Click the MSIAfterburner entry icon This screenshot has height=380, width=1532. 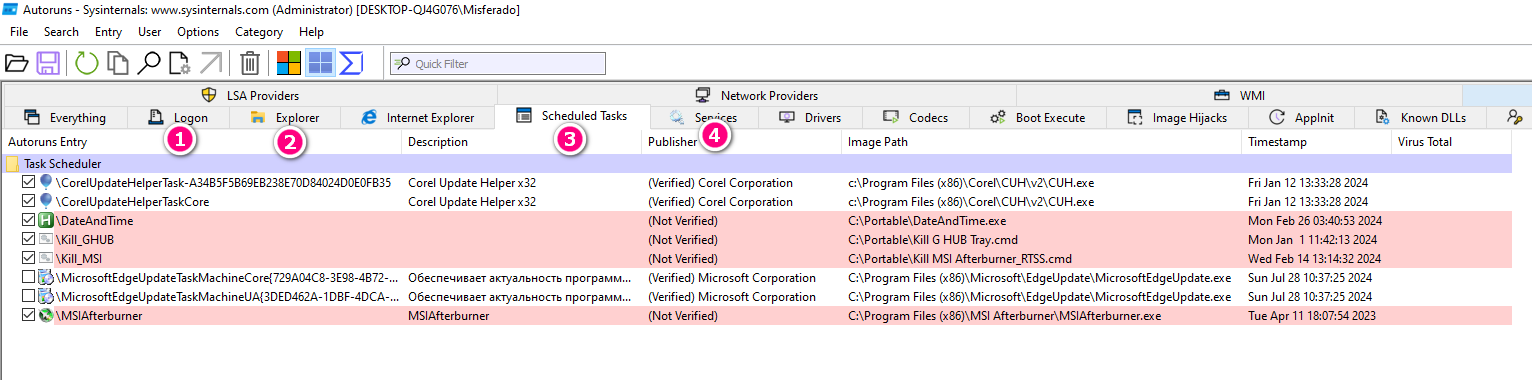[x=45, y=315]
